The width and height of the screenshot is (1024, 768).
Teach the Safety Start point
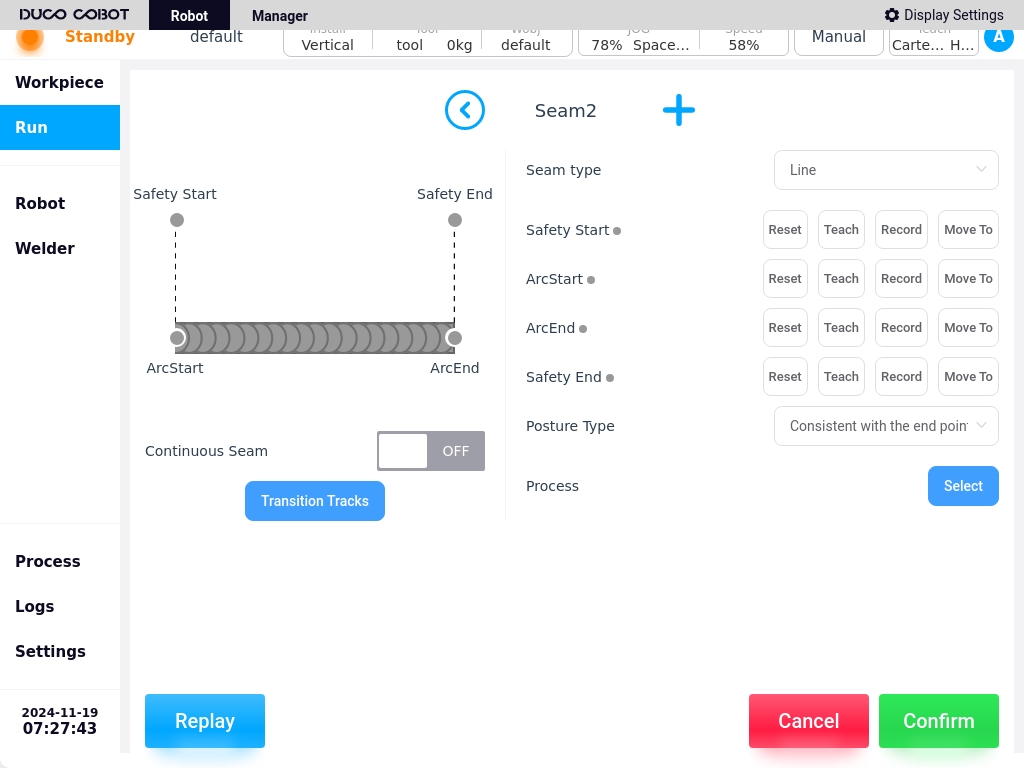(x=841, y=229)
